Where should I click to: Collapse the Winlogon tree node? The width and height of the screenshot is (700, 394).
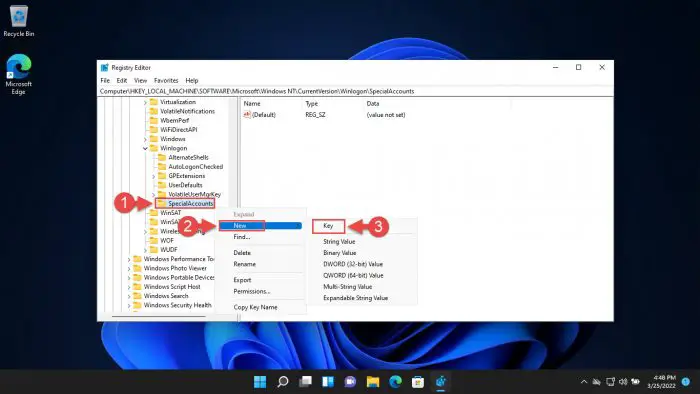click(145, 148)
